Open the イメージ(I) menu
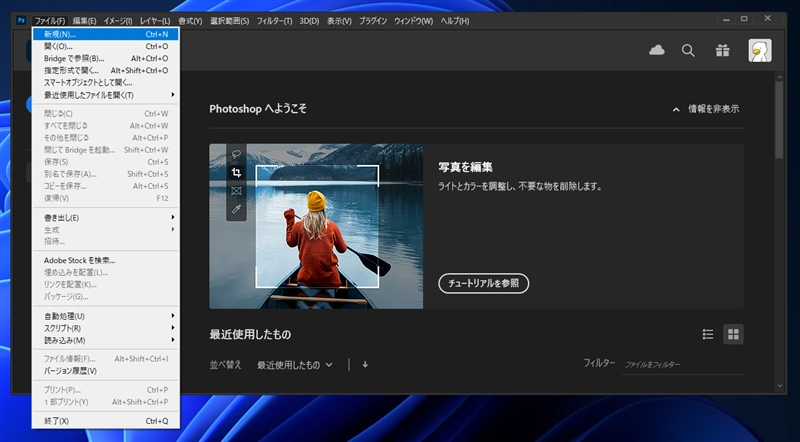Image resolution: width=800 pixels, height=442 pixels. coord(118,21)
